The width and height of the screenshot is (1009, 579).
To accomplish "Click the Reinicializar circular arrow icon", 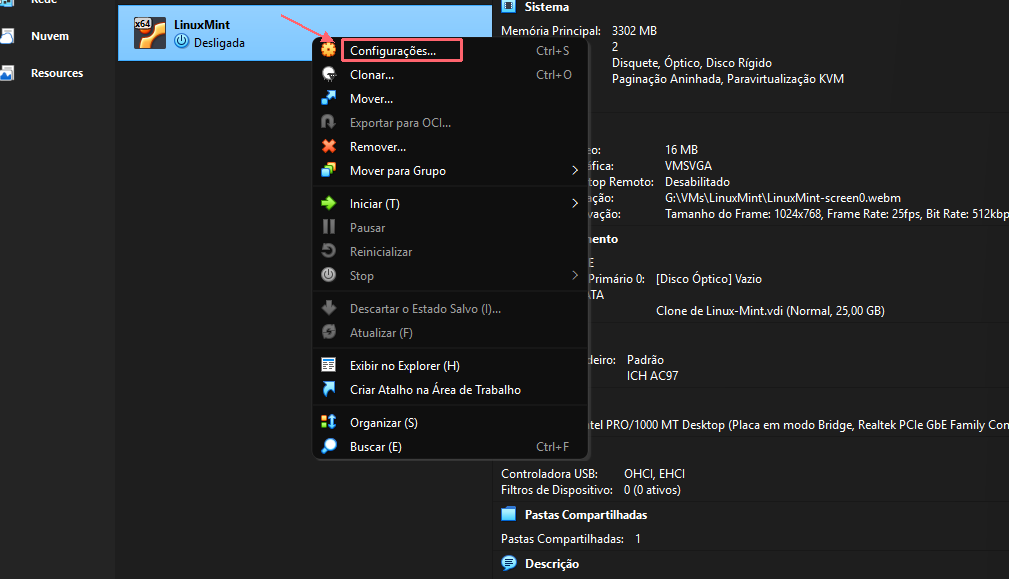I will [329, 251].
